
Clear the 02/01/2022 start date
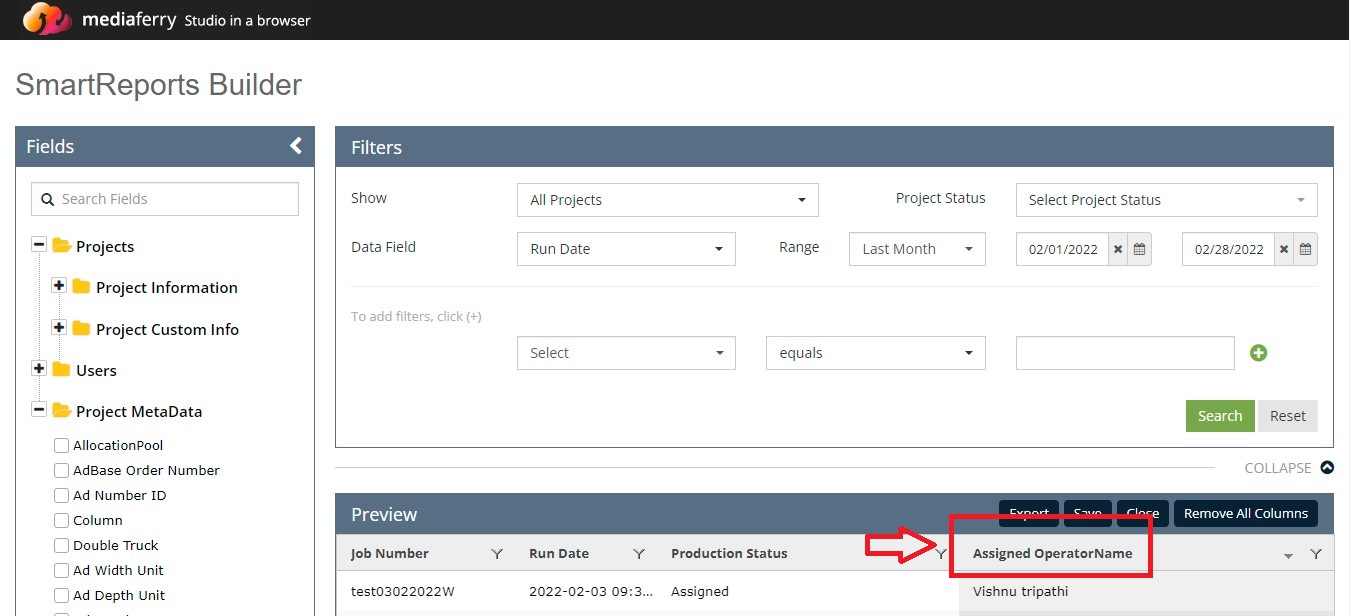point(1118,249)
